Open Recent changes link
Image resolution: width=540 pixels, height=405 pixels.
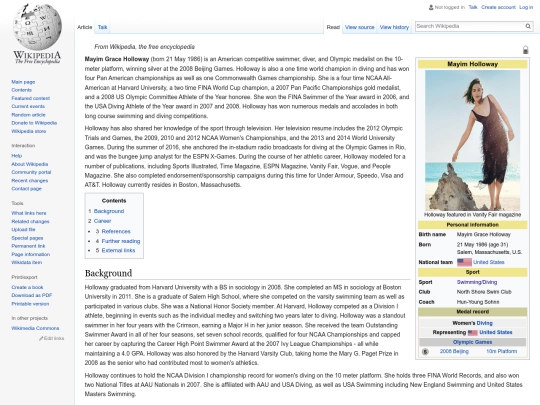(x=30, y=180)
